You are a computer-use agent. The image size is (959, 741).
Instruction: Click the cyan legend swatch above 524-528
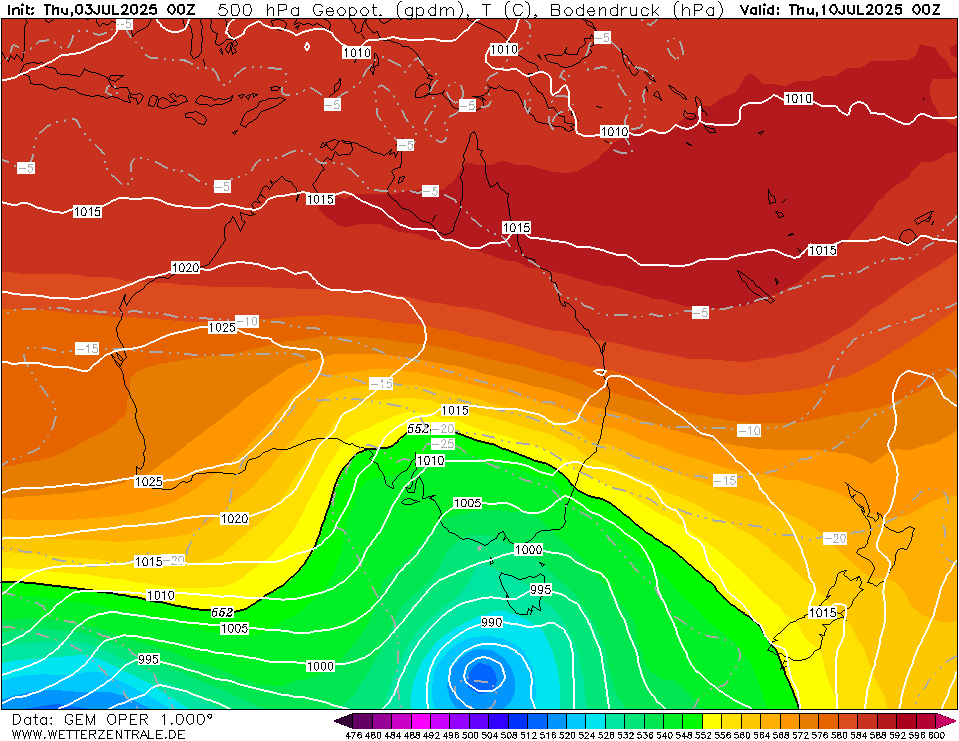(x=595, y=720)
